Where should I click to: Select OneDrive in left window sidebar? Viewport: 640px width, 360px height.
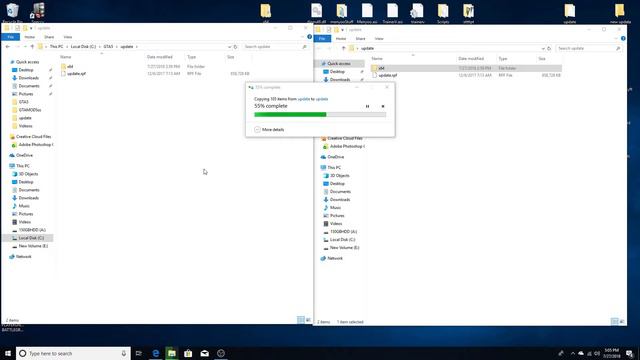(24, 156)
